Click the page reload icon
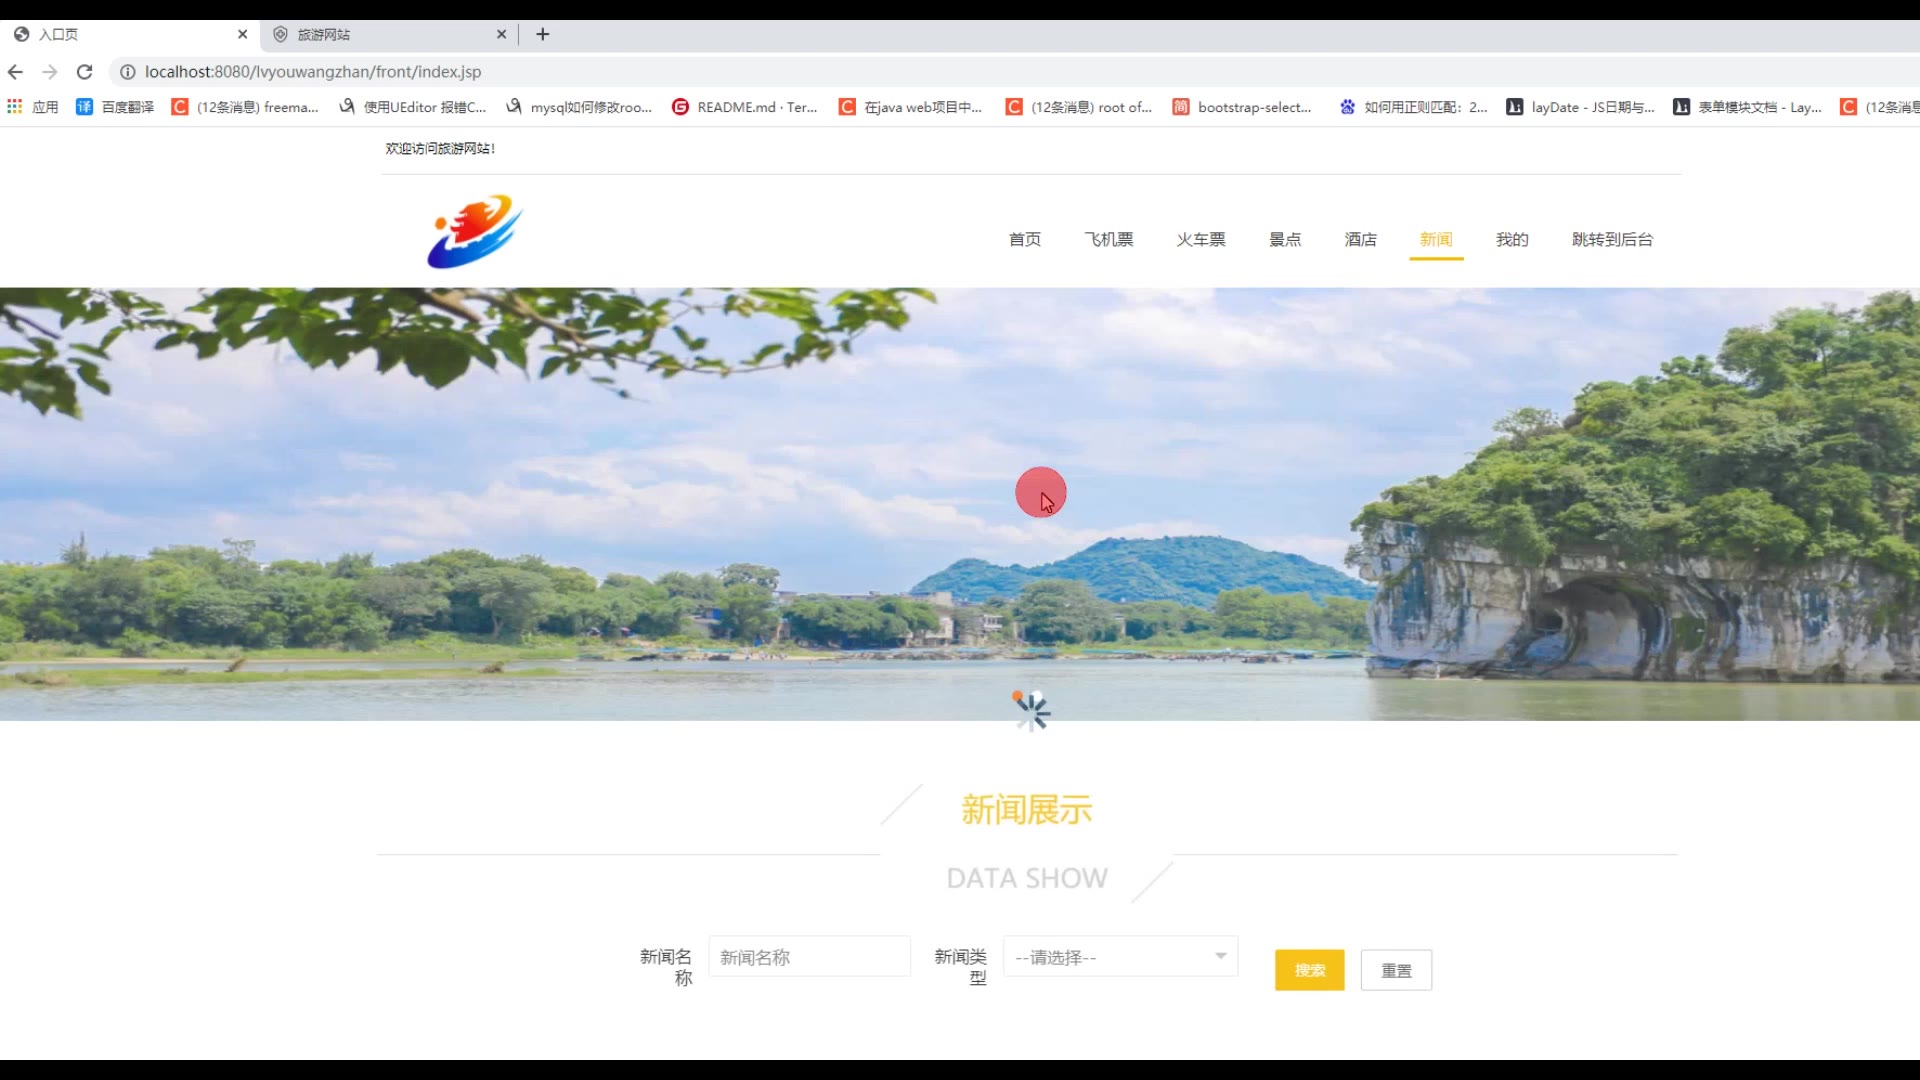 pos(85,72)
